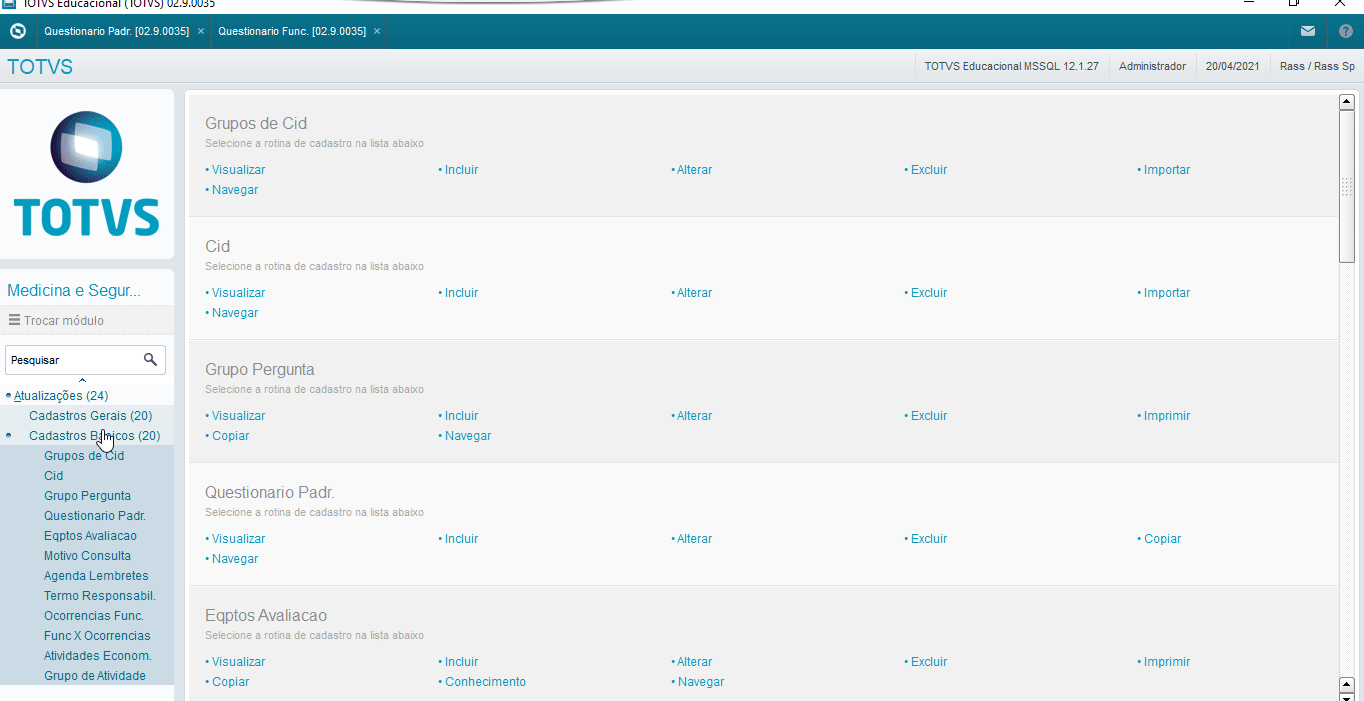Click the vertical scrollbar thumb
This screenshot has height=701, width=1364.
coord(1346,186)
